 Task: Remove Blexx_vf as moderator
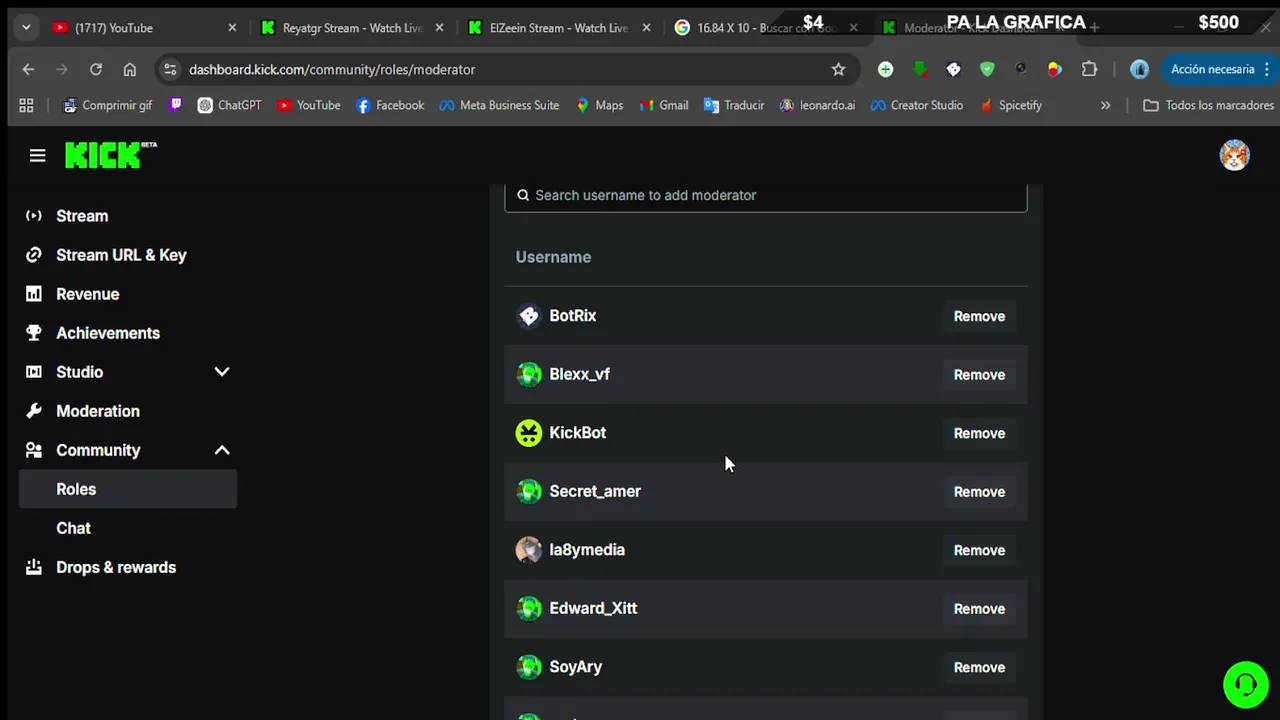tap(979, 375)
